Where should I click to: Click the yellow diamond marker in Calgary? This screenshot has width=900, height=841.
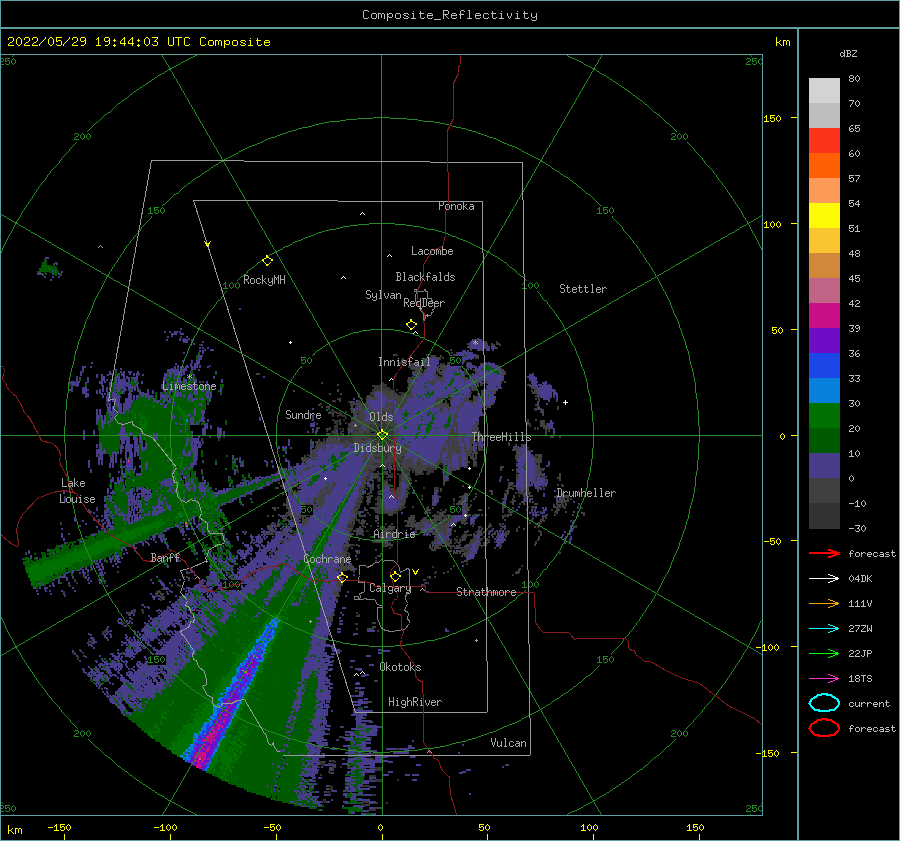pyautogui.click(x=395, y=576)
